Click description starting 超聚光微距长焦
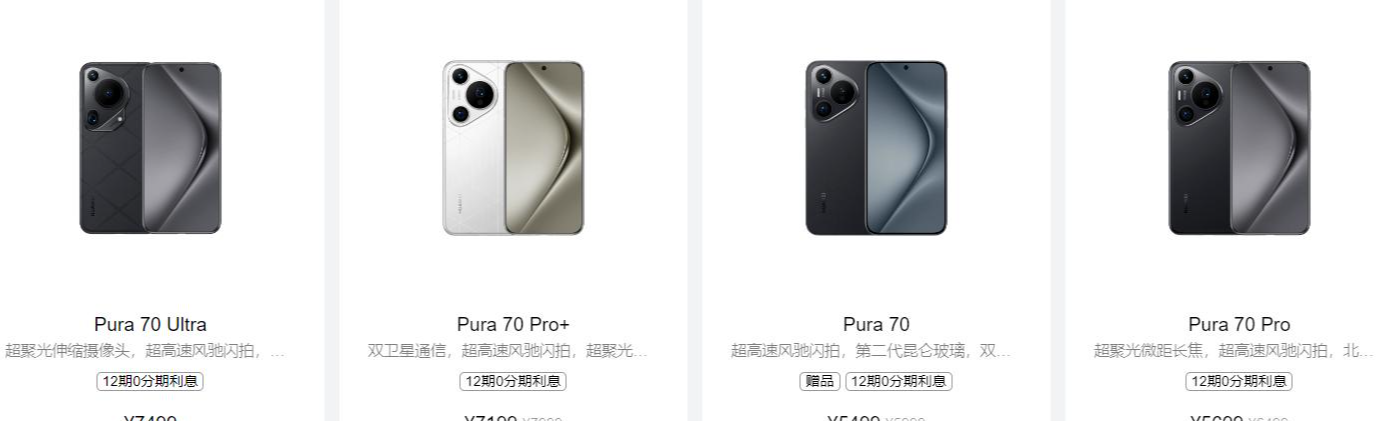The height and width of the screenshot is (421, 1387). tap(1234, 351)
